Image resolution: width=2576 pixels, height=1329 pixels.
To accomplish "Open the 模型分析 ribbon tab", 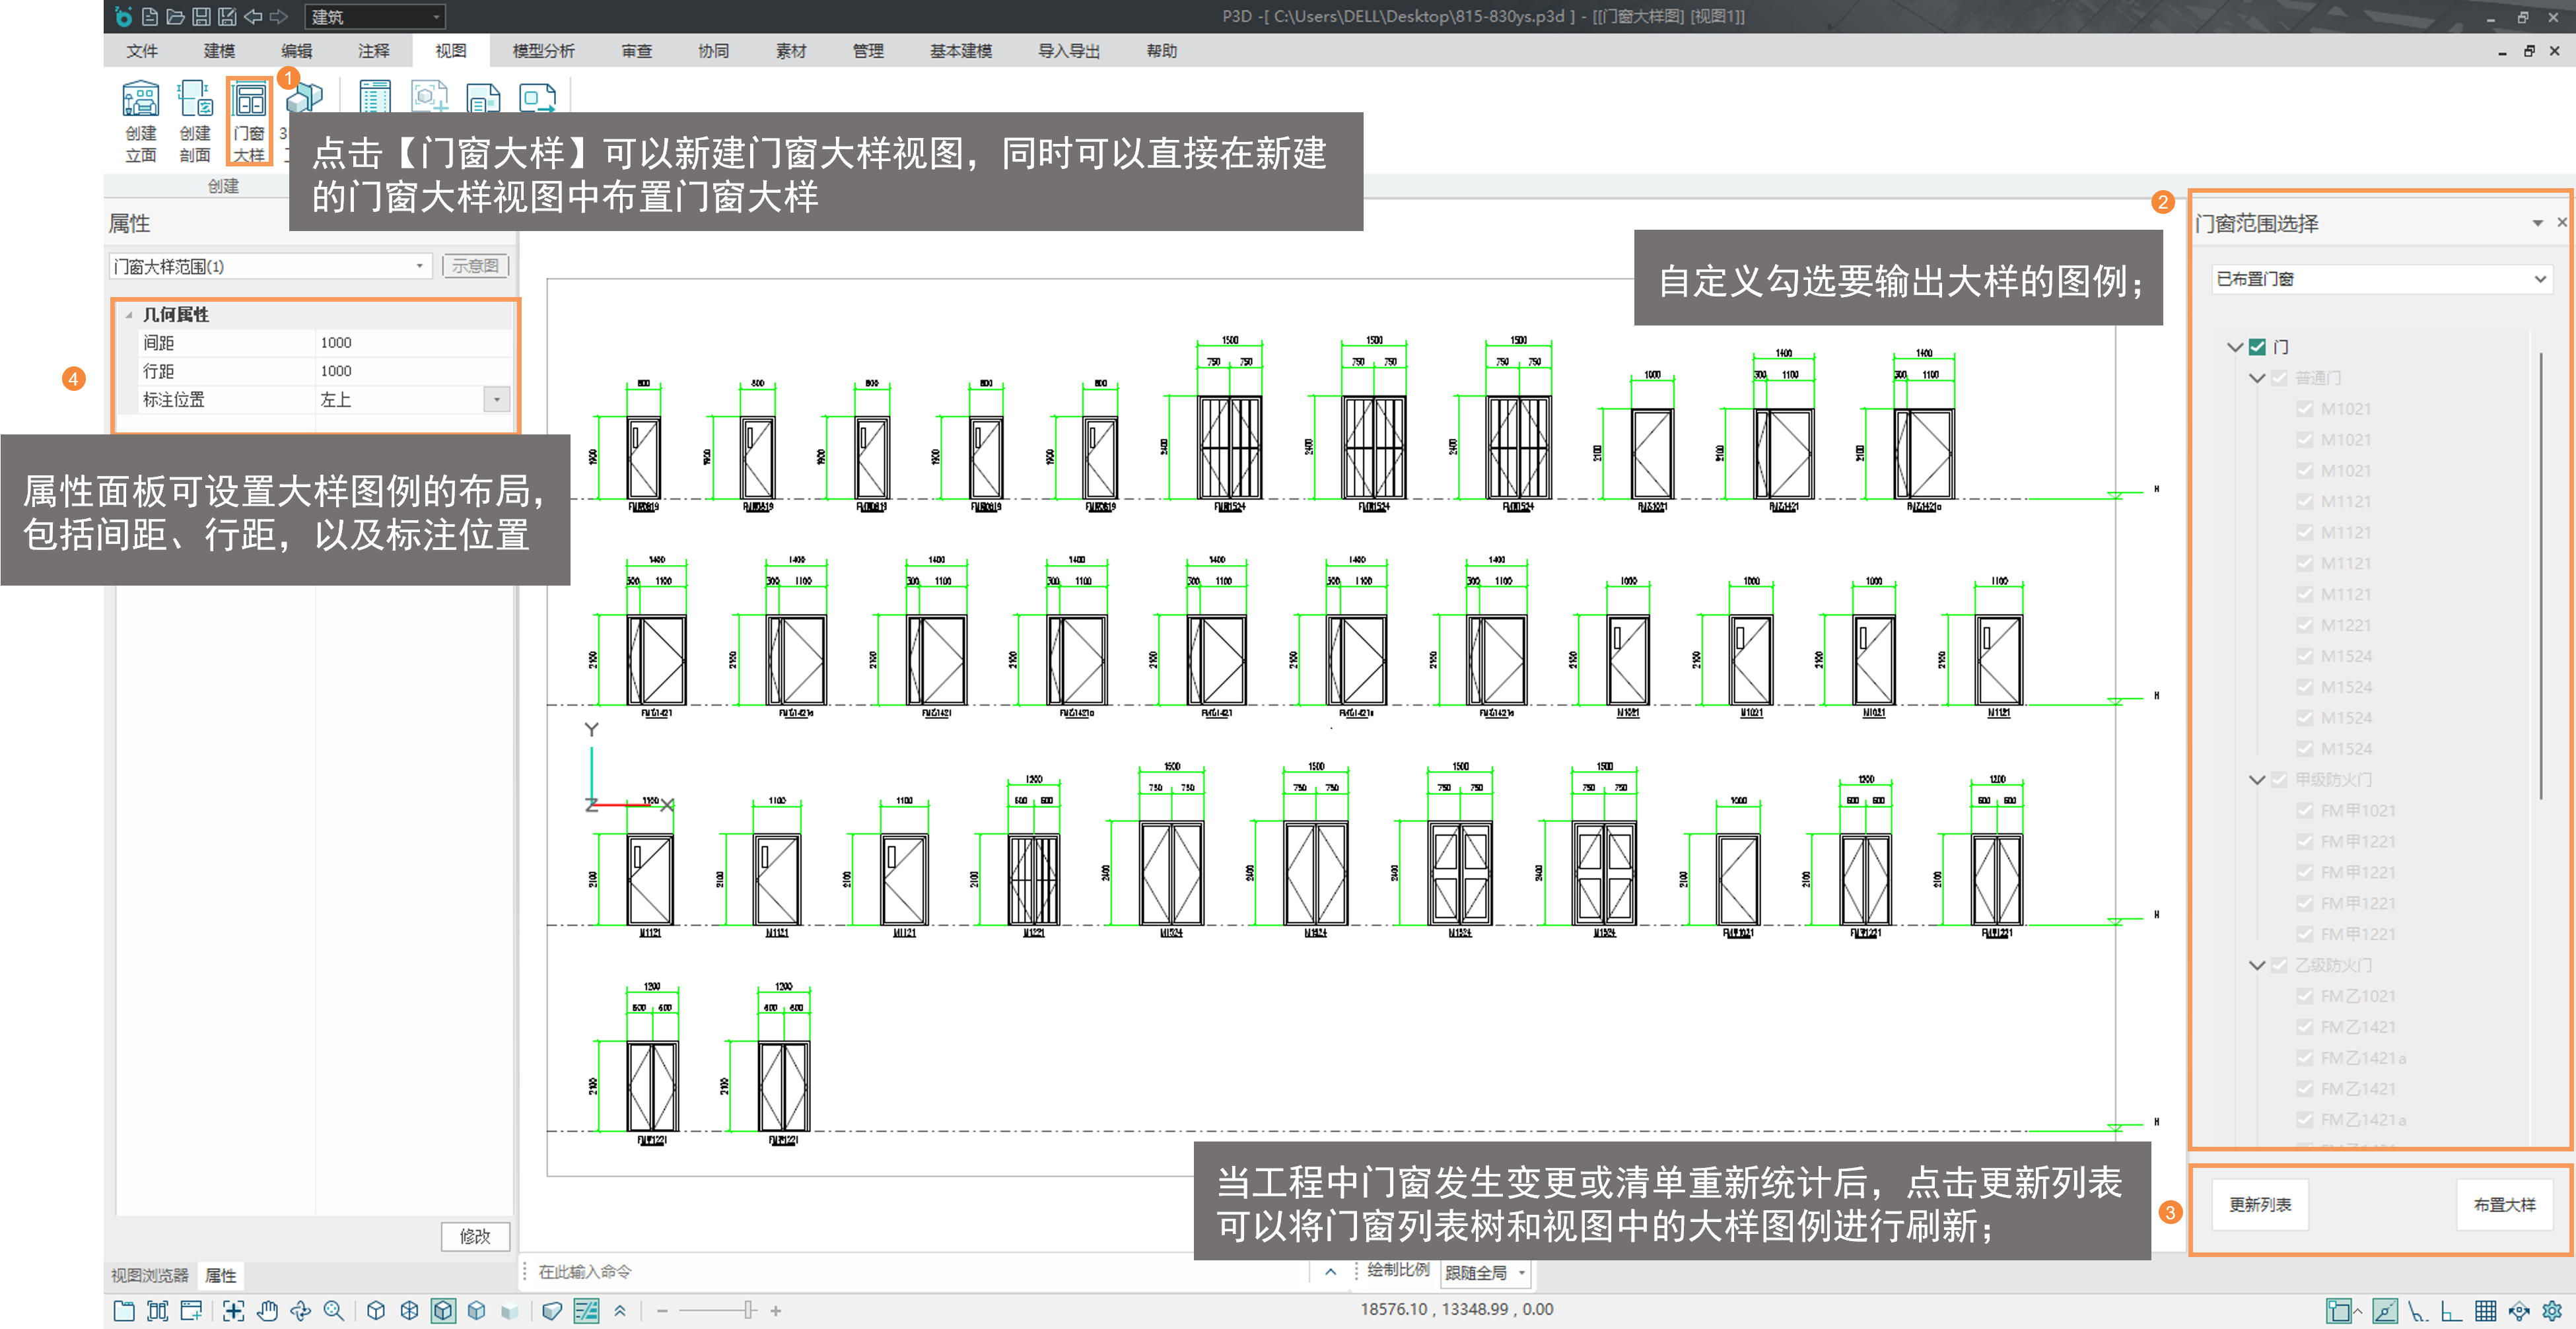I will [x=543, y=51].
